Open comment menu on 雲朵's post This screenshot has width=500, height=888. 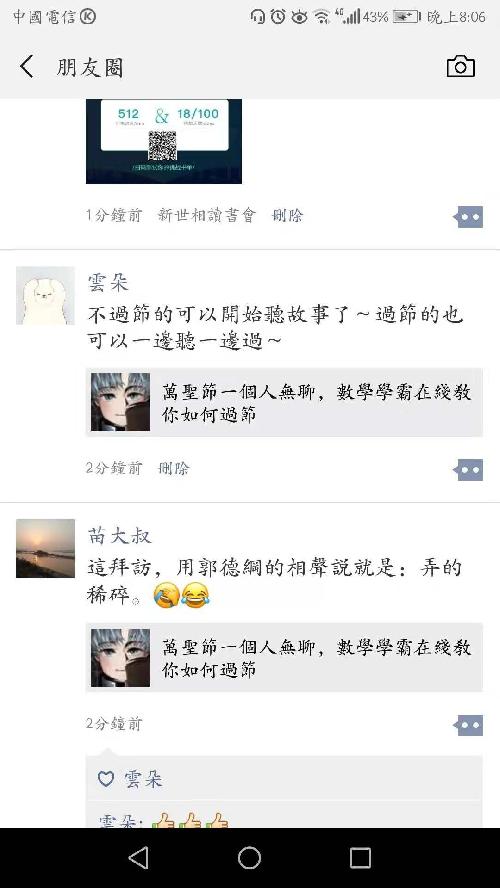[x=469, y=470]
